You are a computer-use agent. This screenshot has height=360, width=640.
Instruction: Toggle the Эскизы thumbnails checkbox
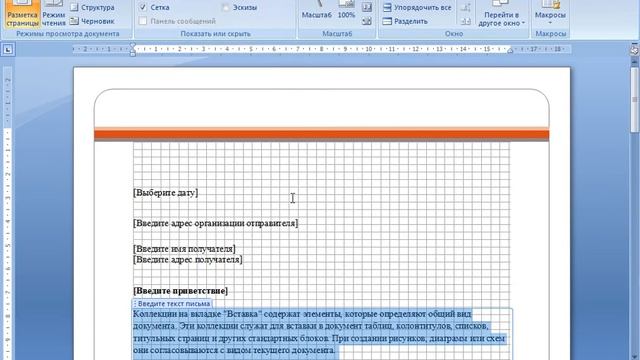(x=225, y=7)
